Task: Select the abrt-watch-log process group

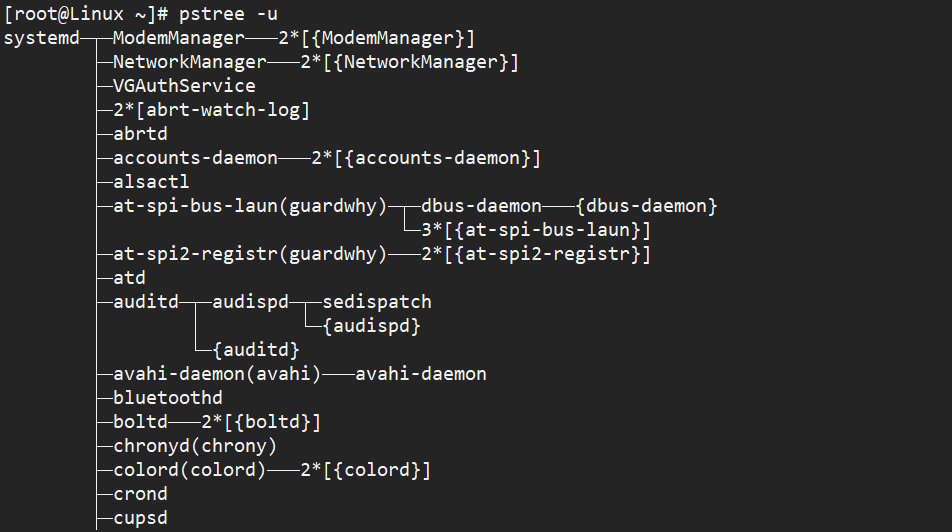Action: point(211,110)
